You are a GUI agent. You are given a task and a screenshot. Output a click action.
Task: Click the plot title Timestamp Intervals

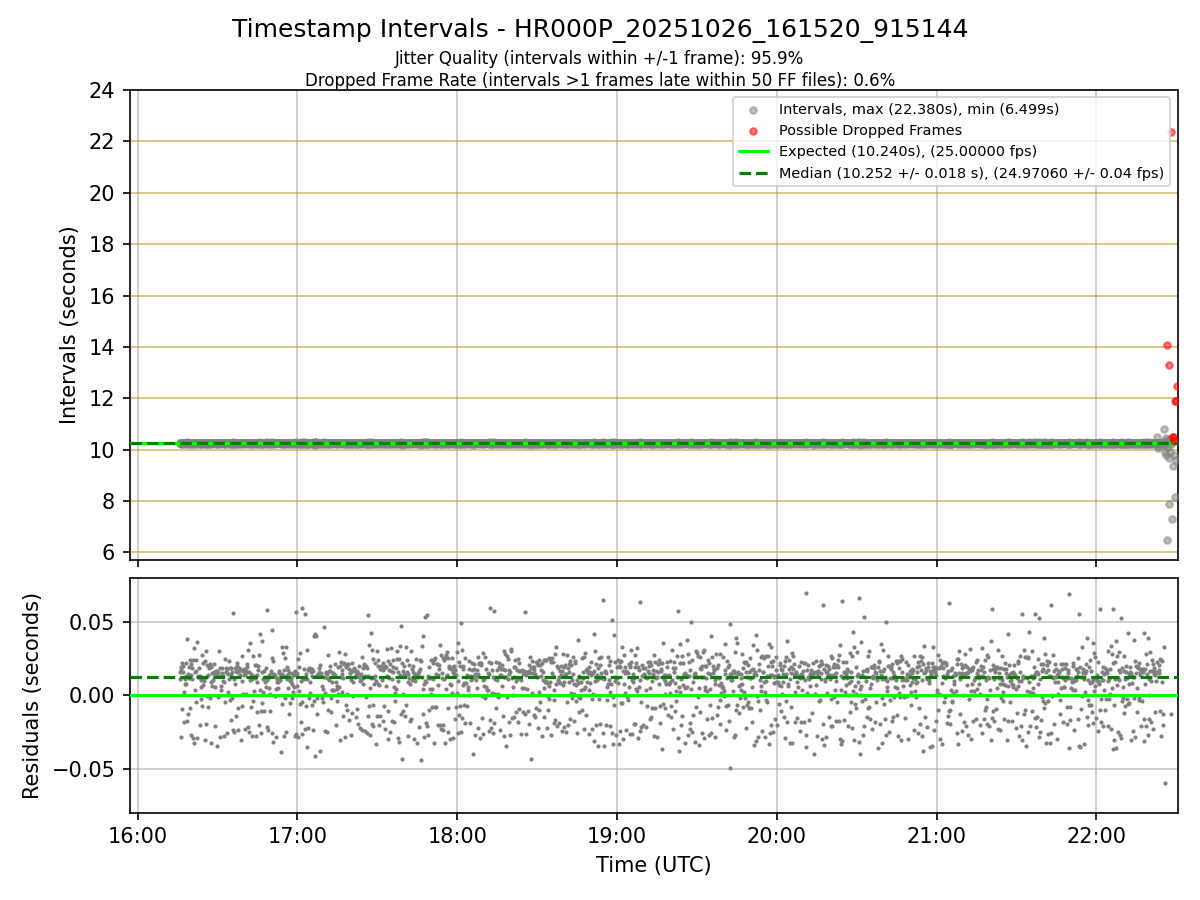599,29
